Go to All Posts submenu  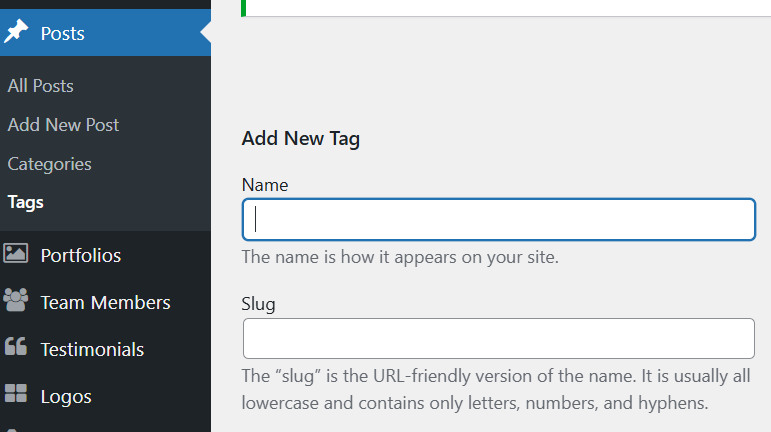(40, 86)
